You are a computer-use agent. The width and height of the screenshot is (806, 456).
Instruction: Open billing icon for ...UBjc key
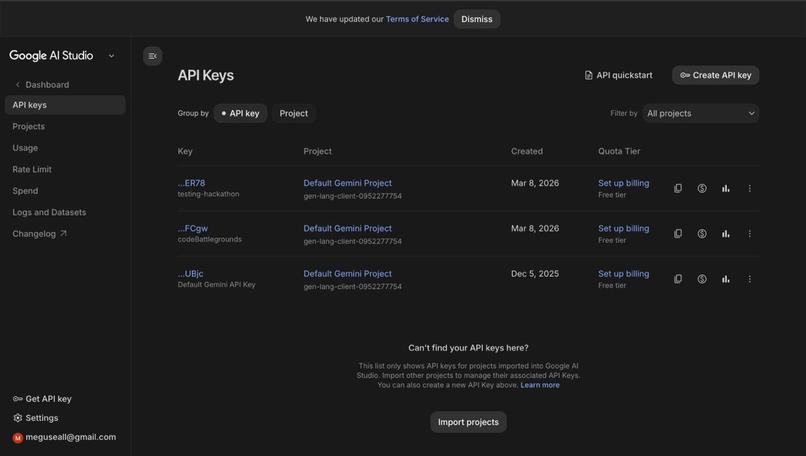[x=702, y=279]
